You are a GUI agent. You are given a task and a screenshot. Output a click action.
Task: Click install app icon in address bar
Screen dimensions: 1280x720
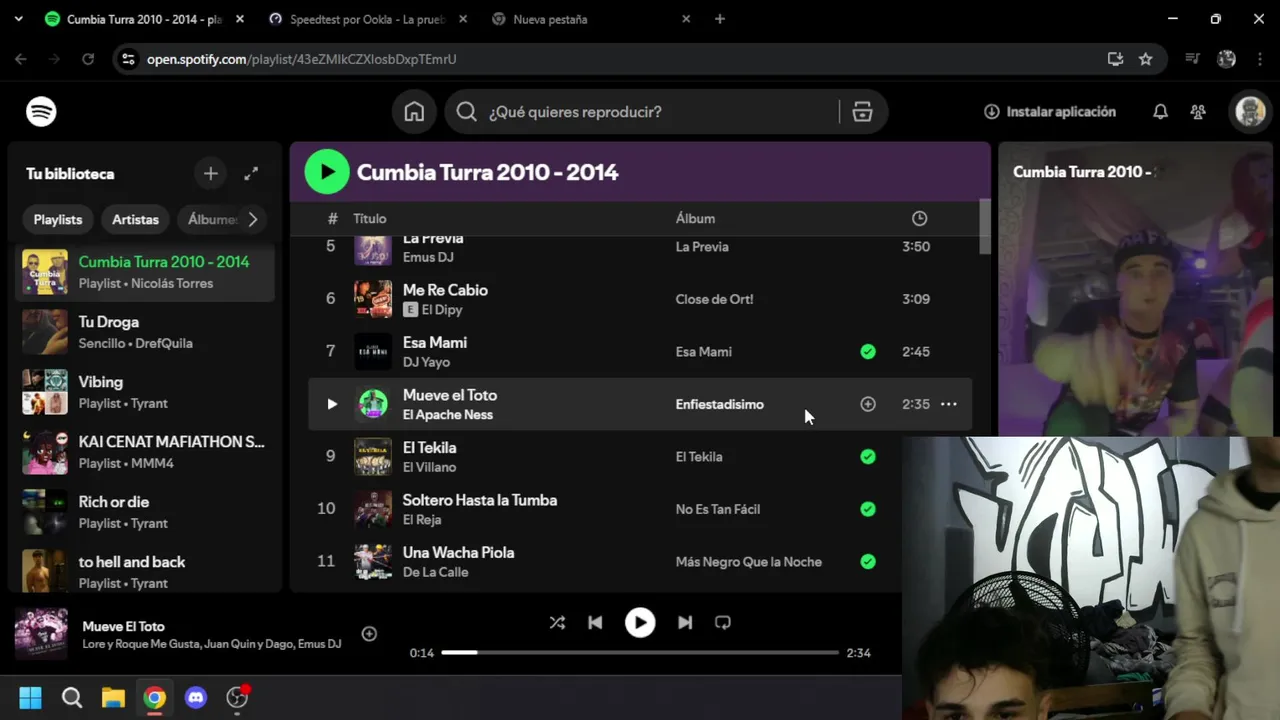pyautogui.click(x=1115, y=59)
